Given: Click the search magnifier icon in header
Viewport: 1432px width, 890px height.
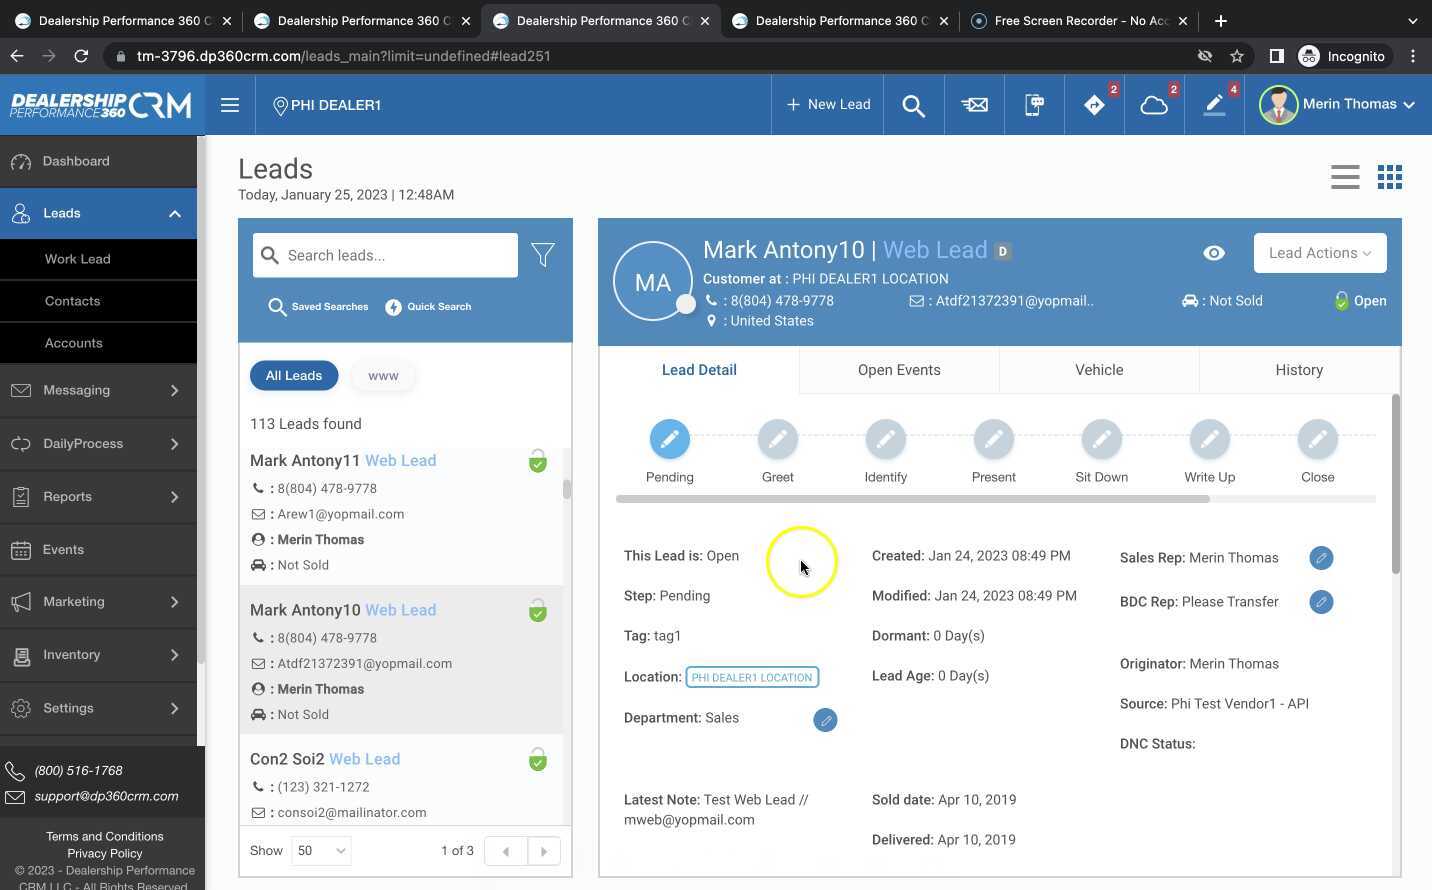Looking at the screenshot, I should click(x=913, y=105).
